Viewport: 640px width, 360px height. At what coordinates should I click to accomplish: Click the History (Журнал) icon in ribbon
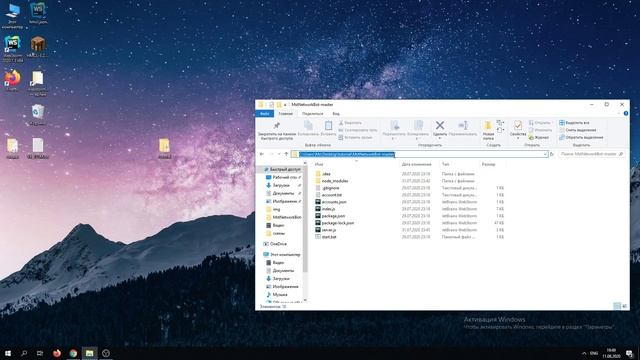(531, 138)
